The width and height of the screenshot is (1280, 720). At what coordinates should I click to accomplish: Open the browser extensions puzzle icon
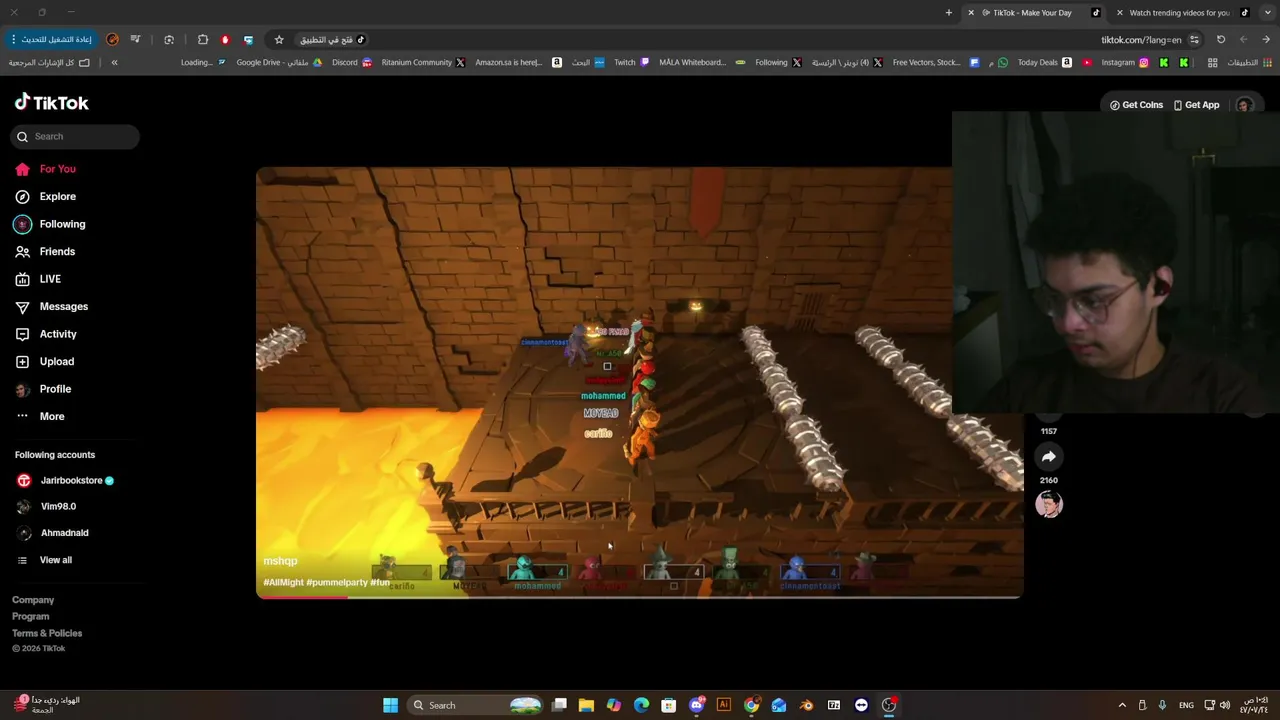203,40
